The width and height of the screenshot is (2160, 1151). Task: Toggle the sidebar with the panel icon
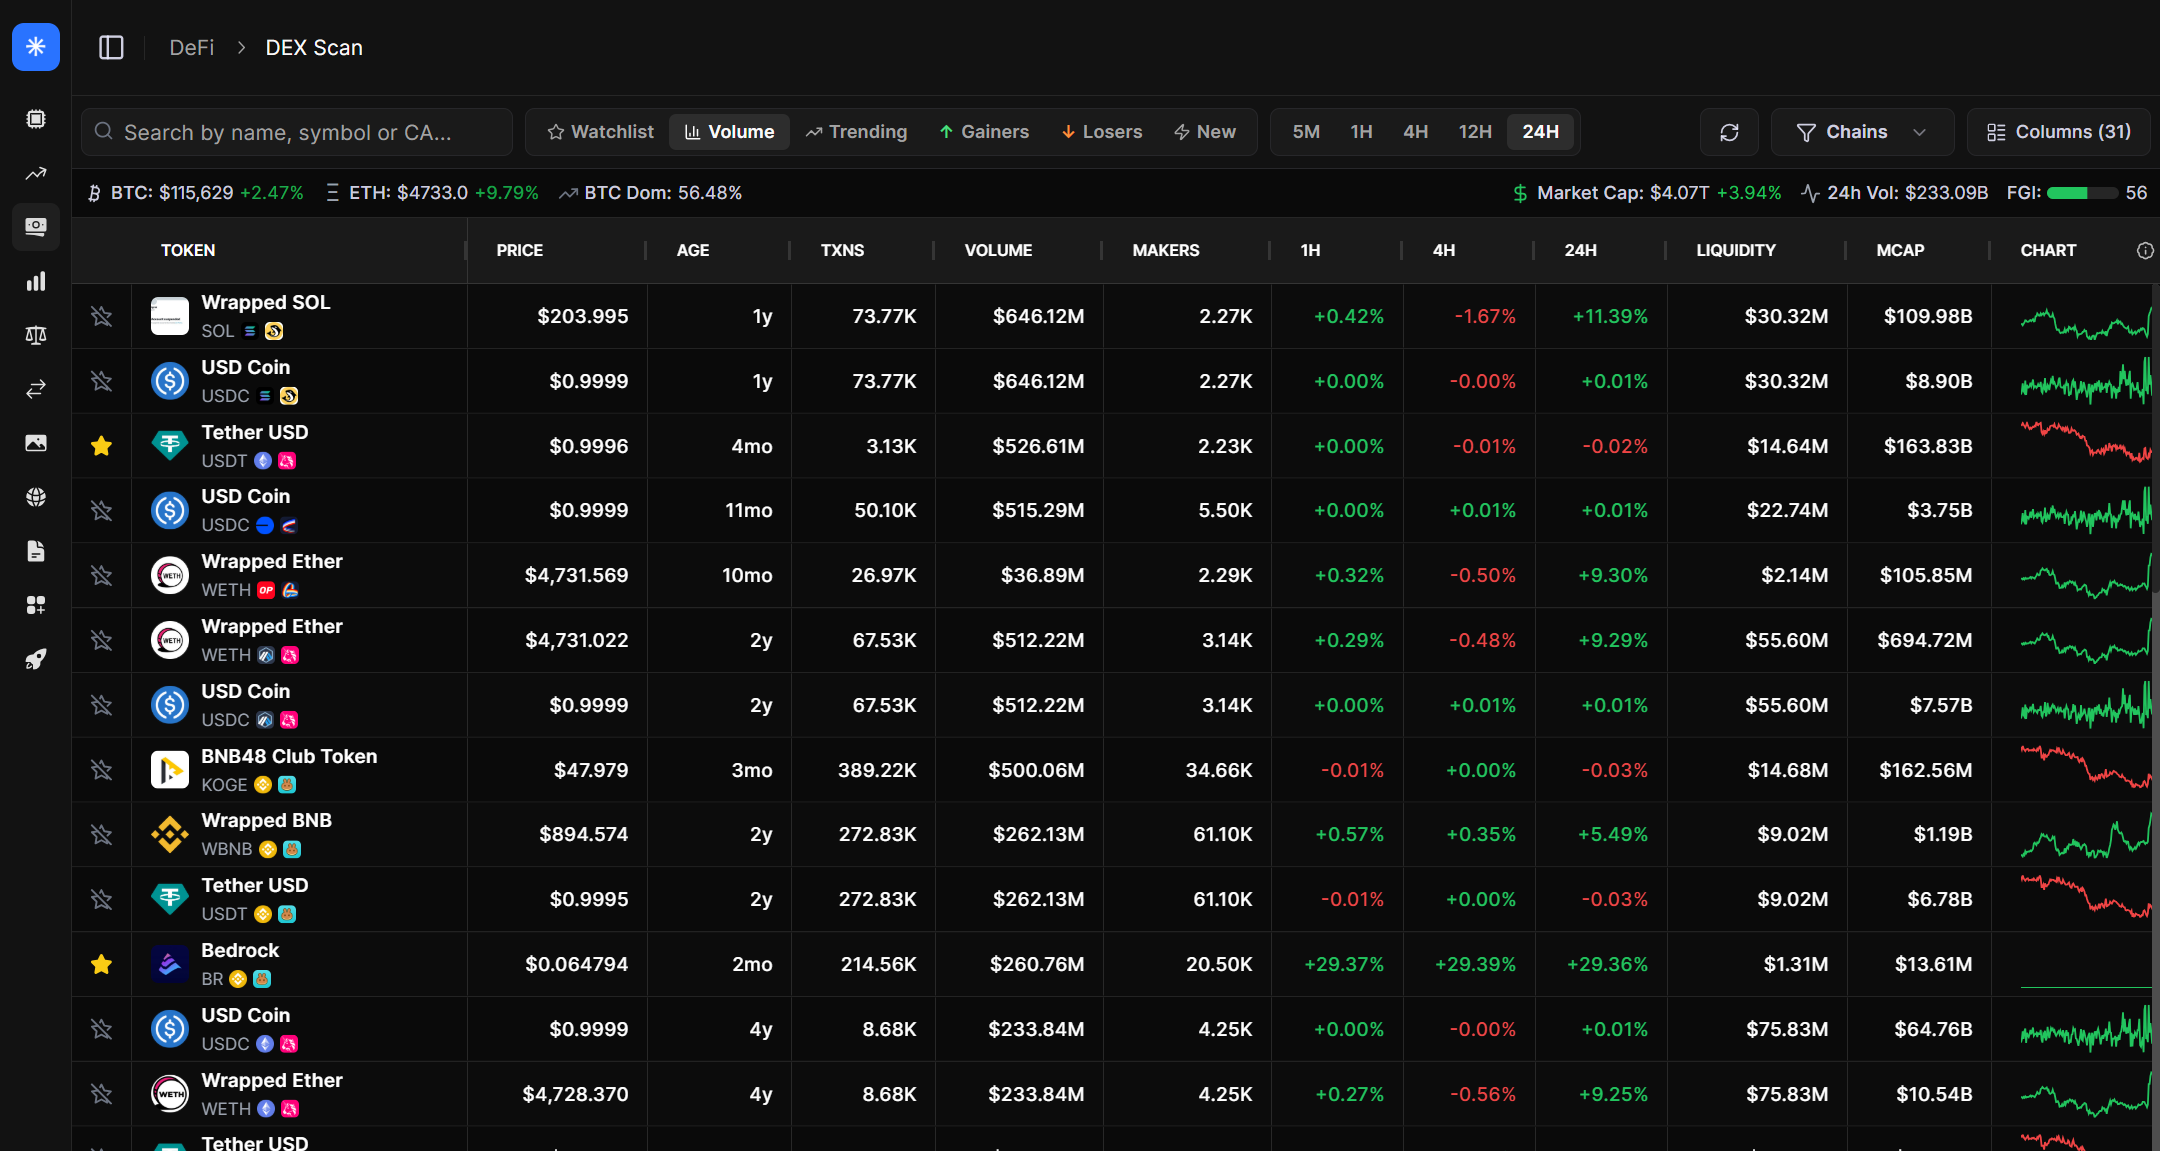pos(111,47)
